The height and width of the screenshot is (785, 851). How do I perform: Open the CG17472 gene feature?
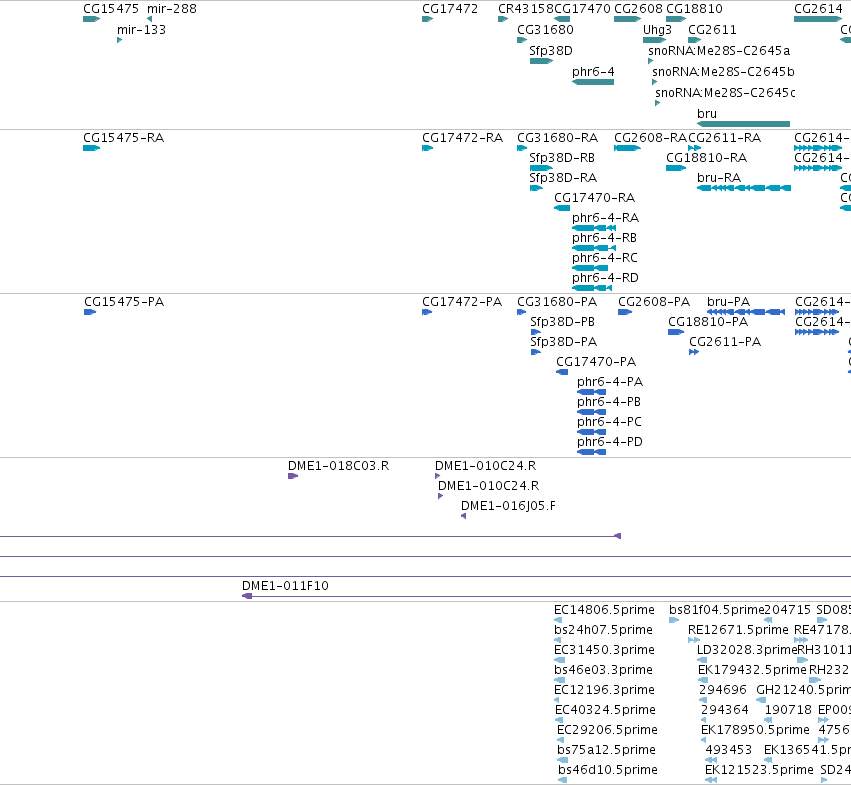click(428, 19)
